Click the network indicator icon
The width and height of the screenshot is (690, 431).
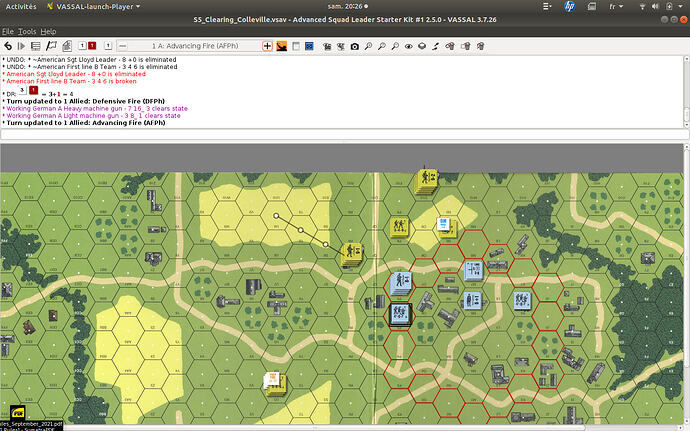click(x=642, y=7)
